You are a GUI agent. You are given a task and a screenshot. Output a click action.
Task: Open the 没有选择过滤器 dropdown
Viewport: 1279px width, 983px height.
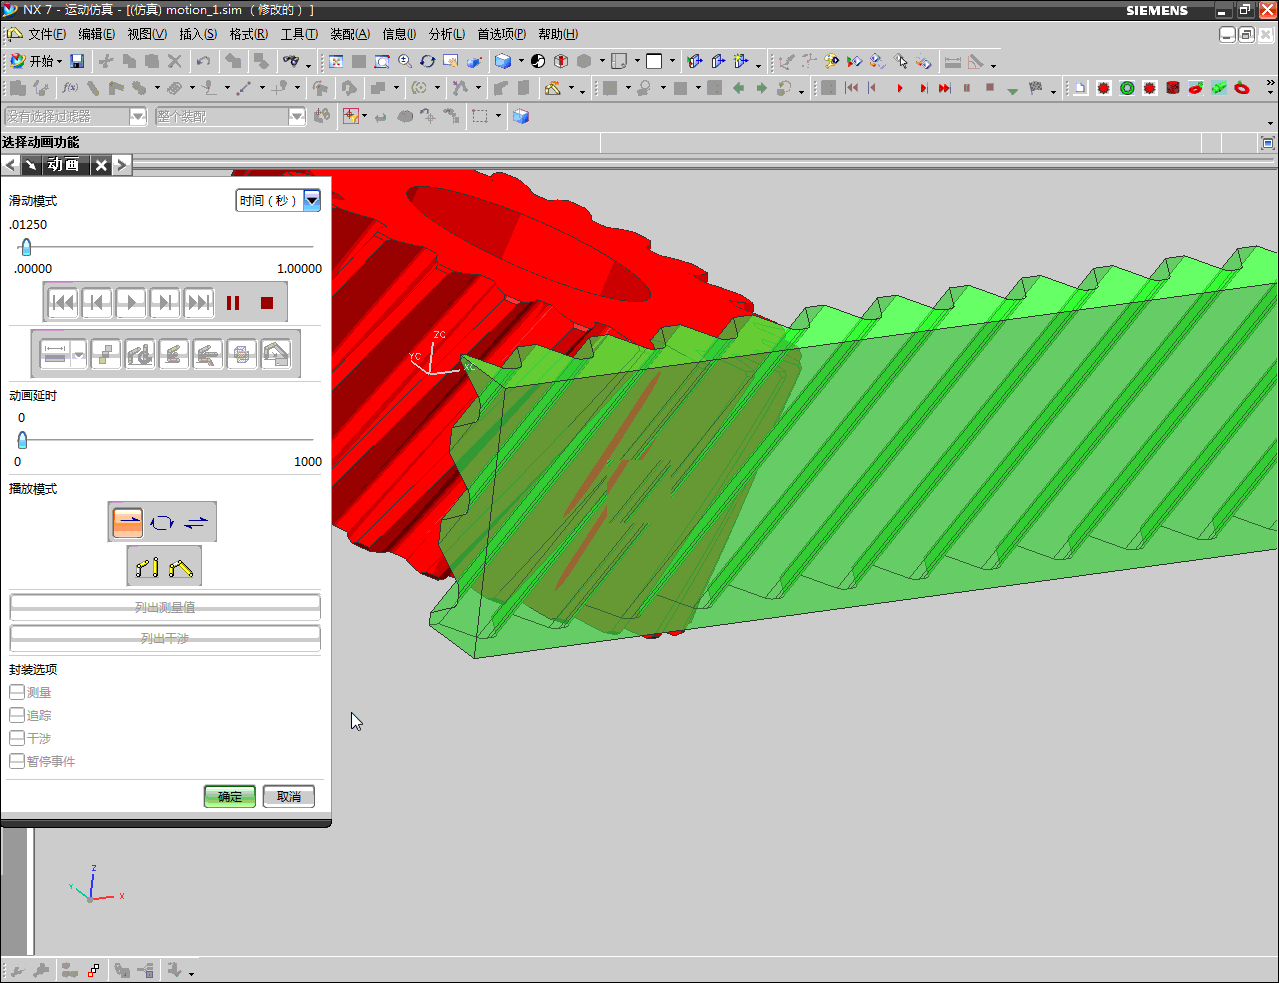tap(138, 117)
